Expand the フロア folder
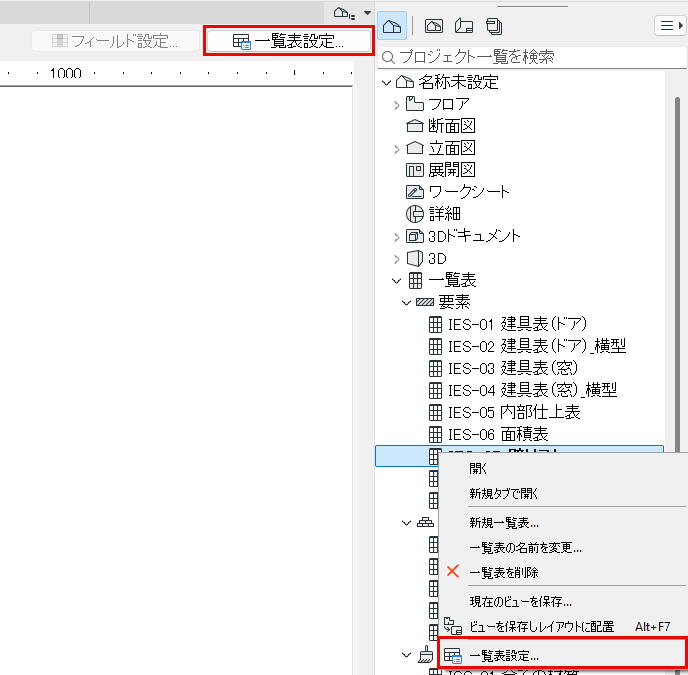The image size is (688, 675). (x=397, y=105)
